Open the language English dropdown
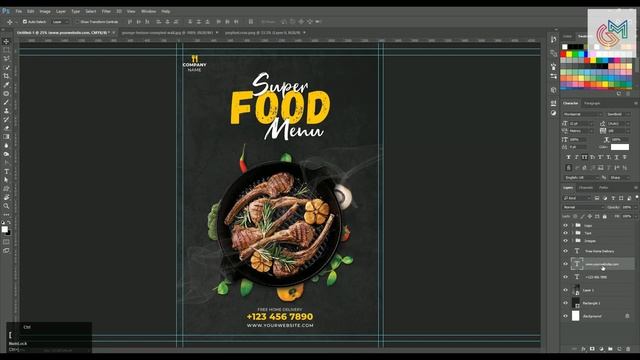 pyautogui.click(x=581, y=178)
